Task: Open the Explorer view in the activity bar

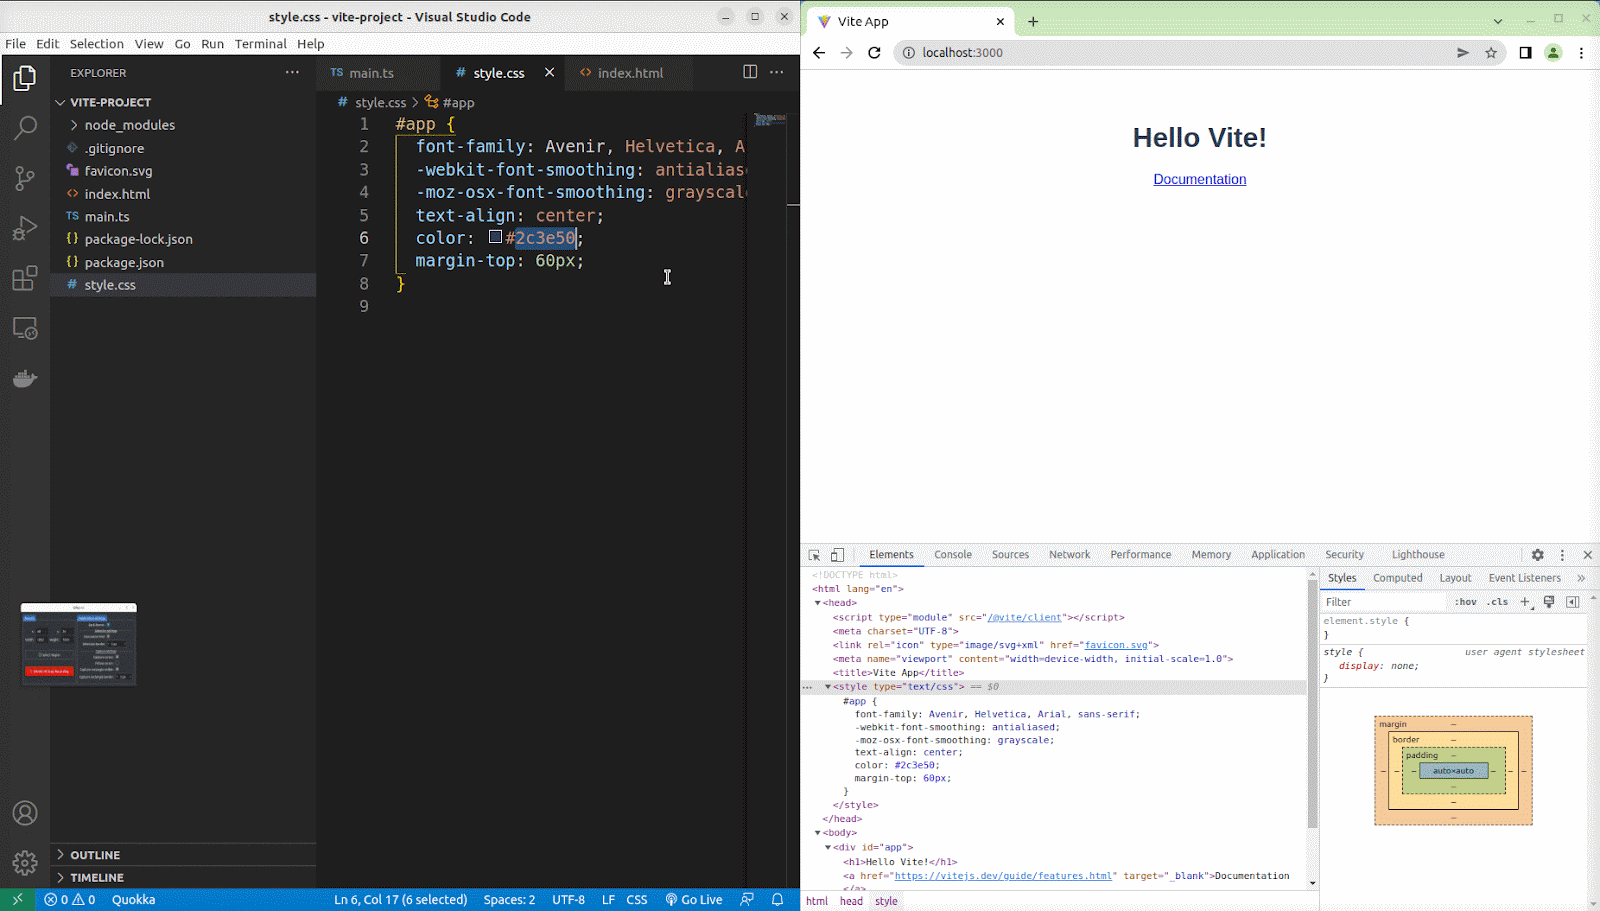Action: 25,78
